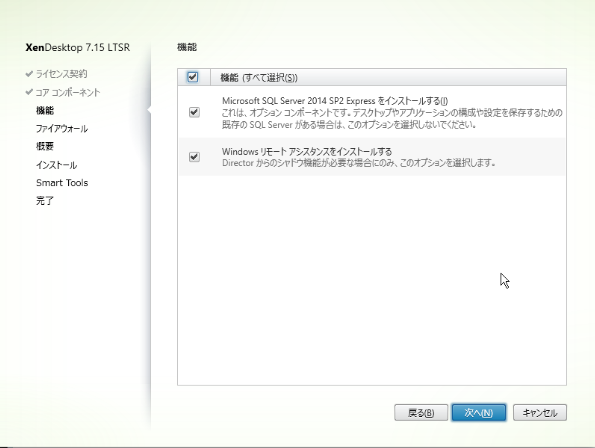Click the checkmark icon beside コア コンポーネント
This screenshot has height=448, width=595.
(29, 92)
